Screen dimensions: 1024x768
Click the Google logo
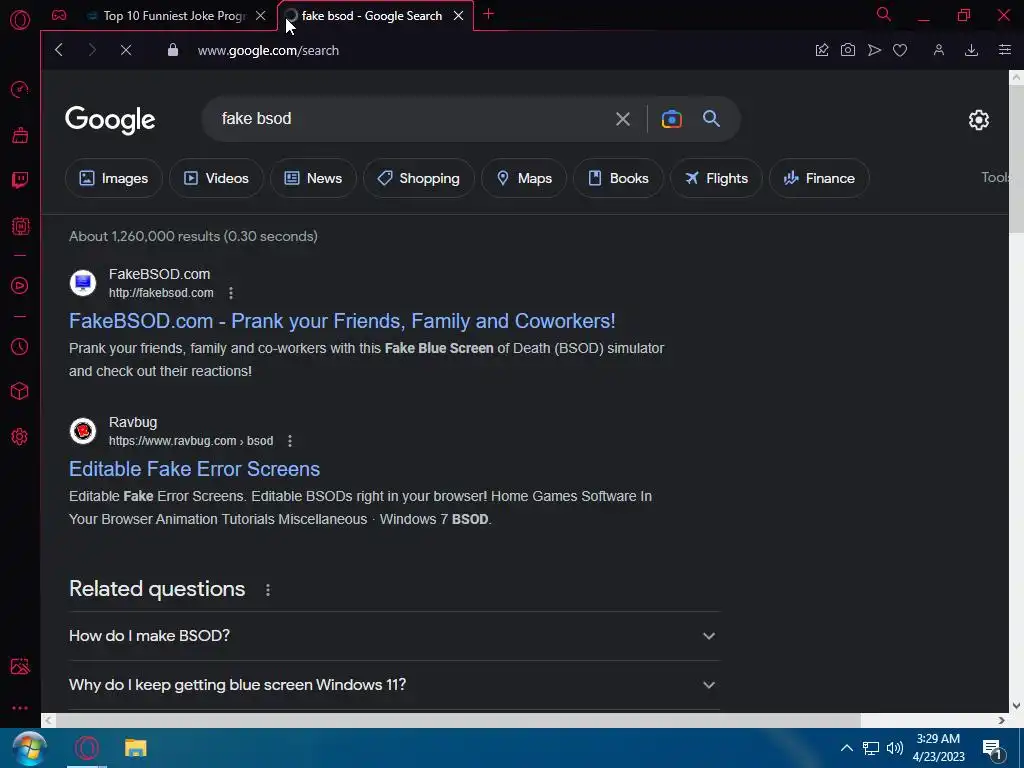(x=110, y=120)
